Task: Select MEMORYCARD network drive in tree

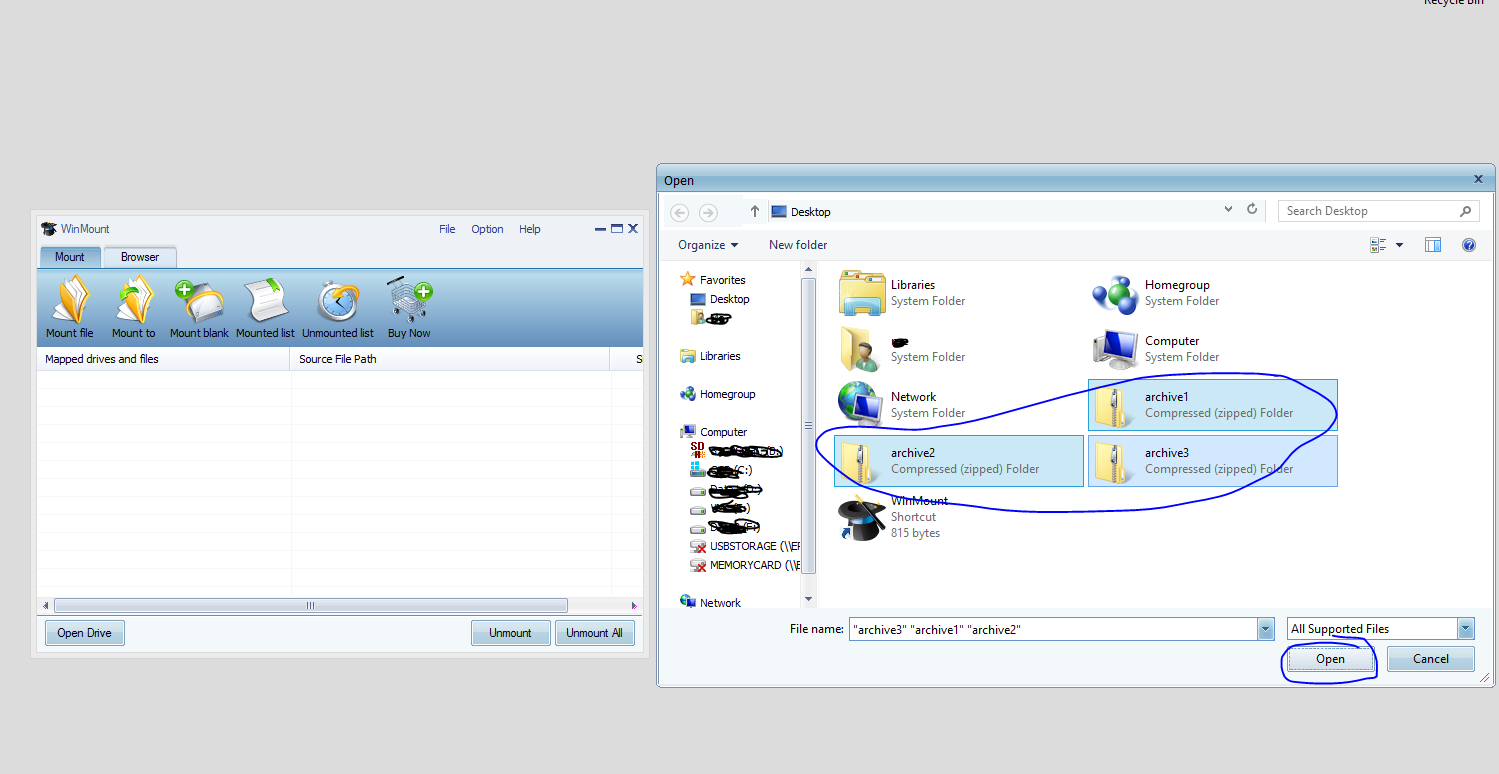Action: click(x=746, y=565)
